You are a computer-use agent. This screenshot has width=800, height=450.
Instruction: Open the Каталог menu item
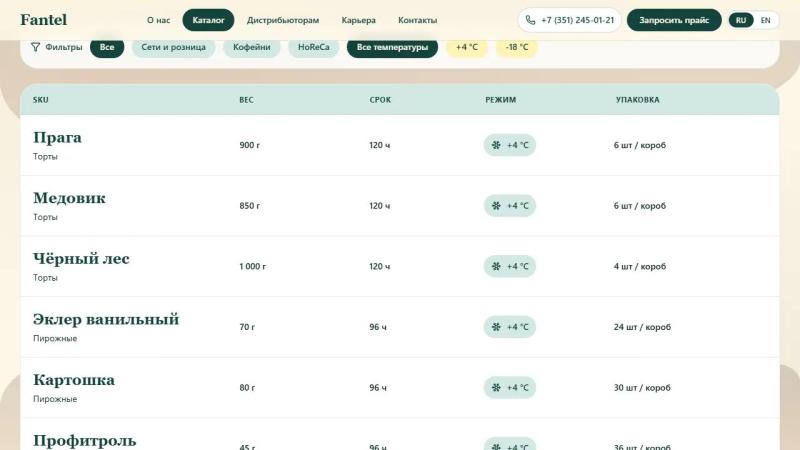coord(208,20)
